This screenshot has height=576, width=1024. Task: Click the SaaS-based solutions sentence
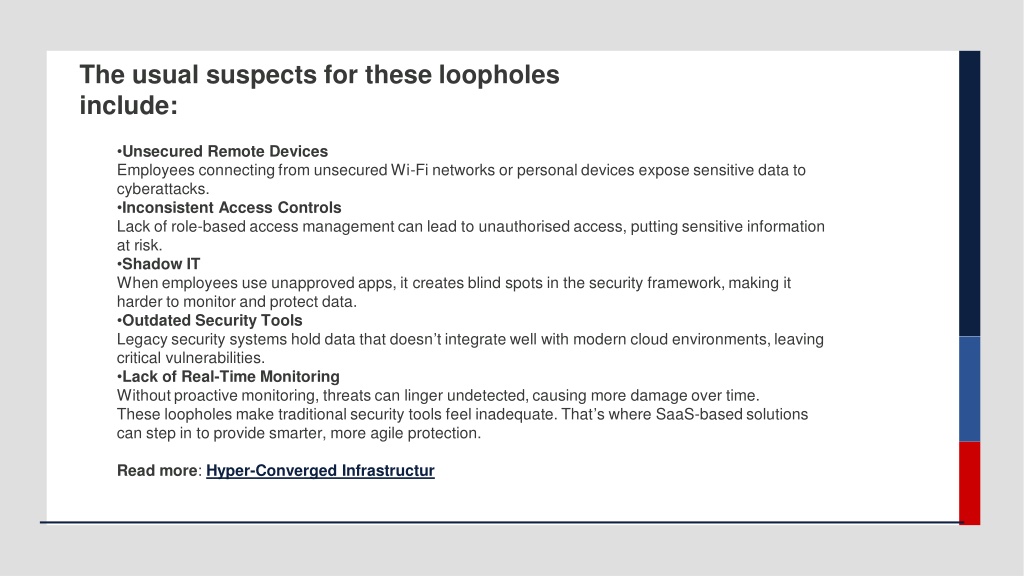coord(462,424)
